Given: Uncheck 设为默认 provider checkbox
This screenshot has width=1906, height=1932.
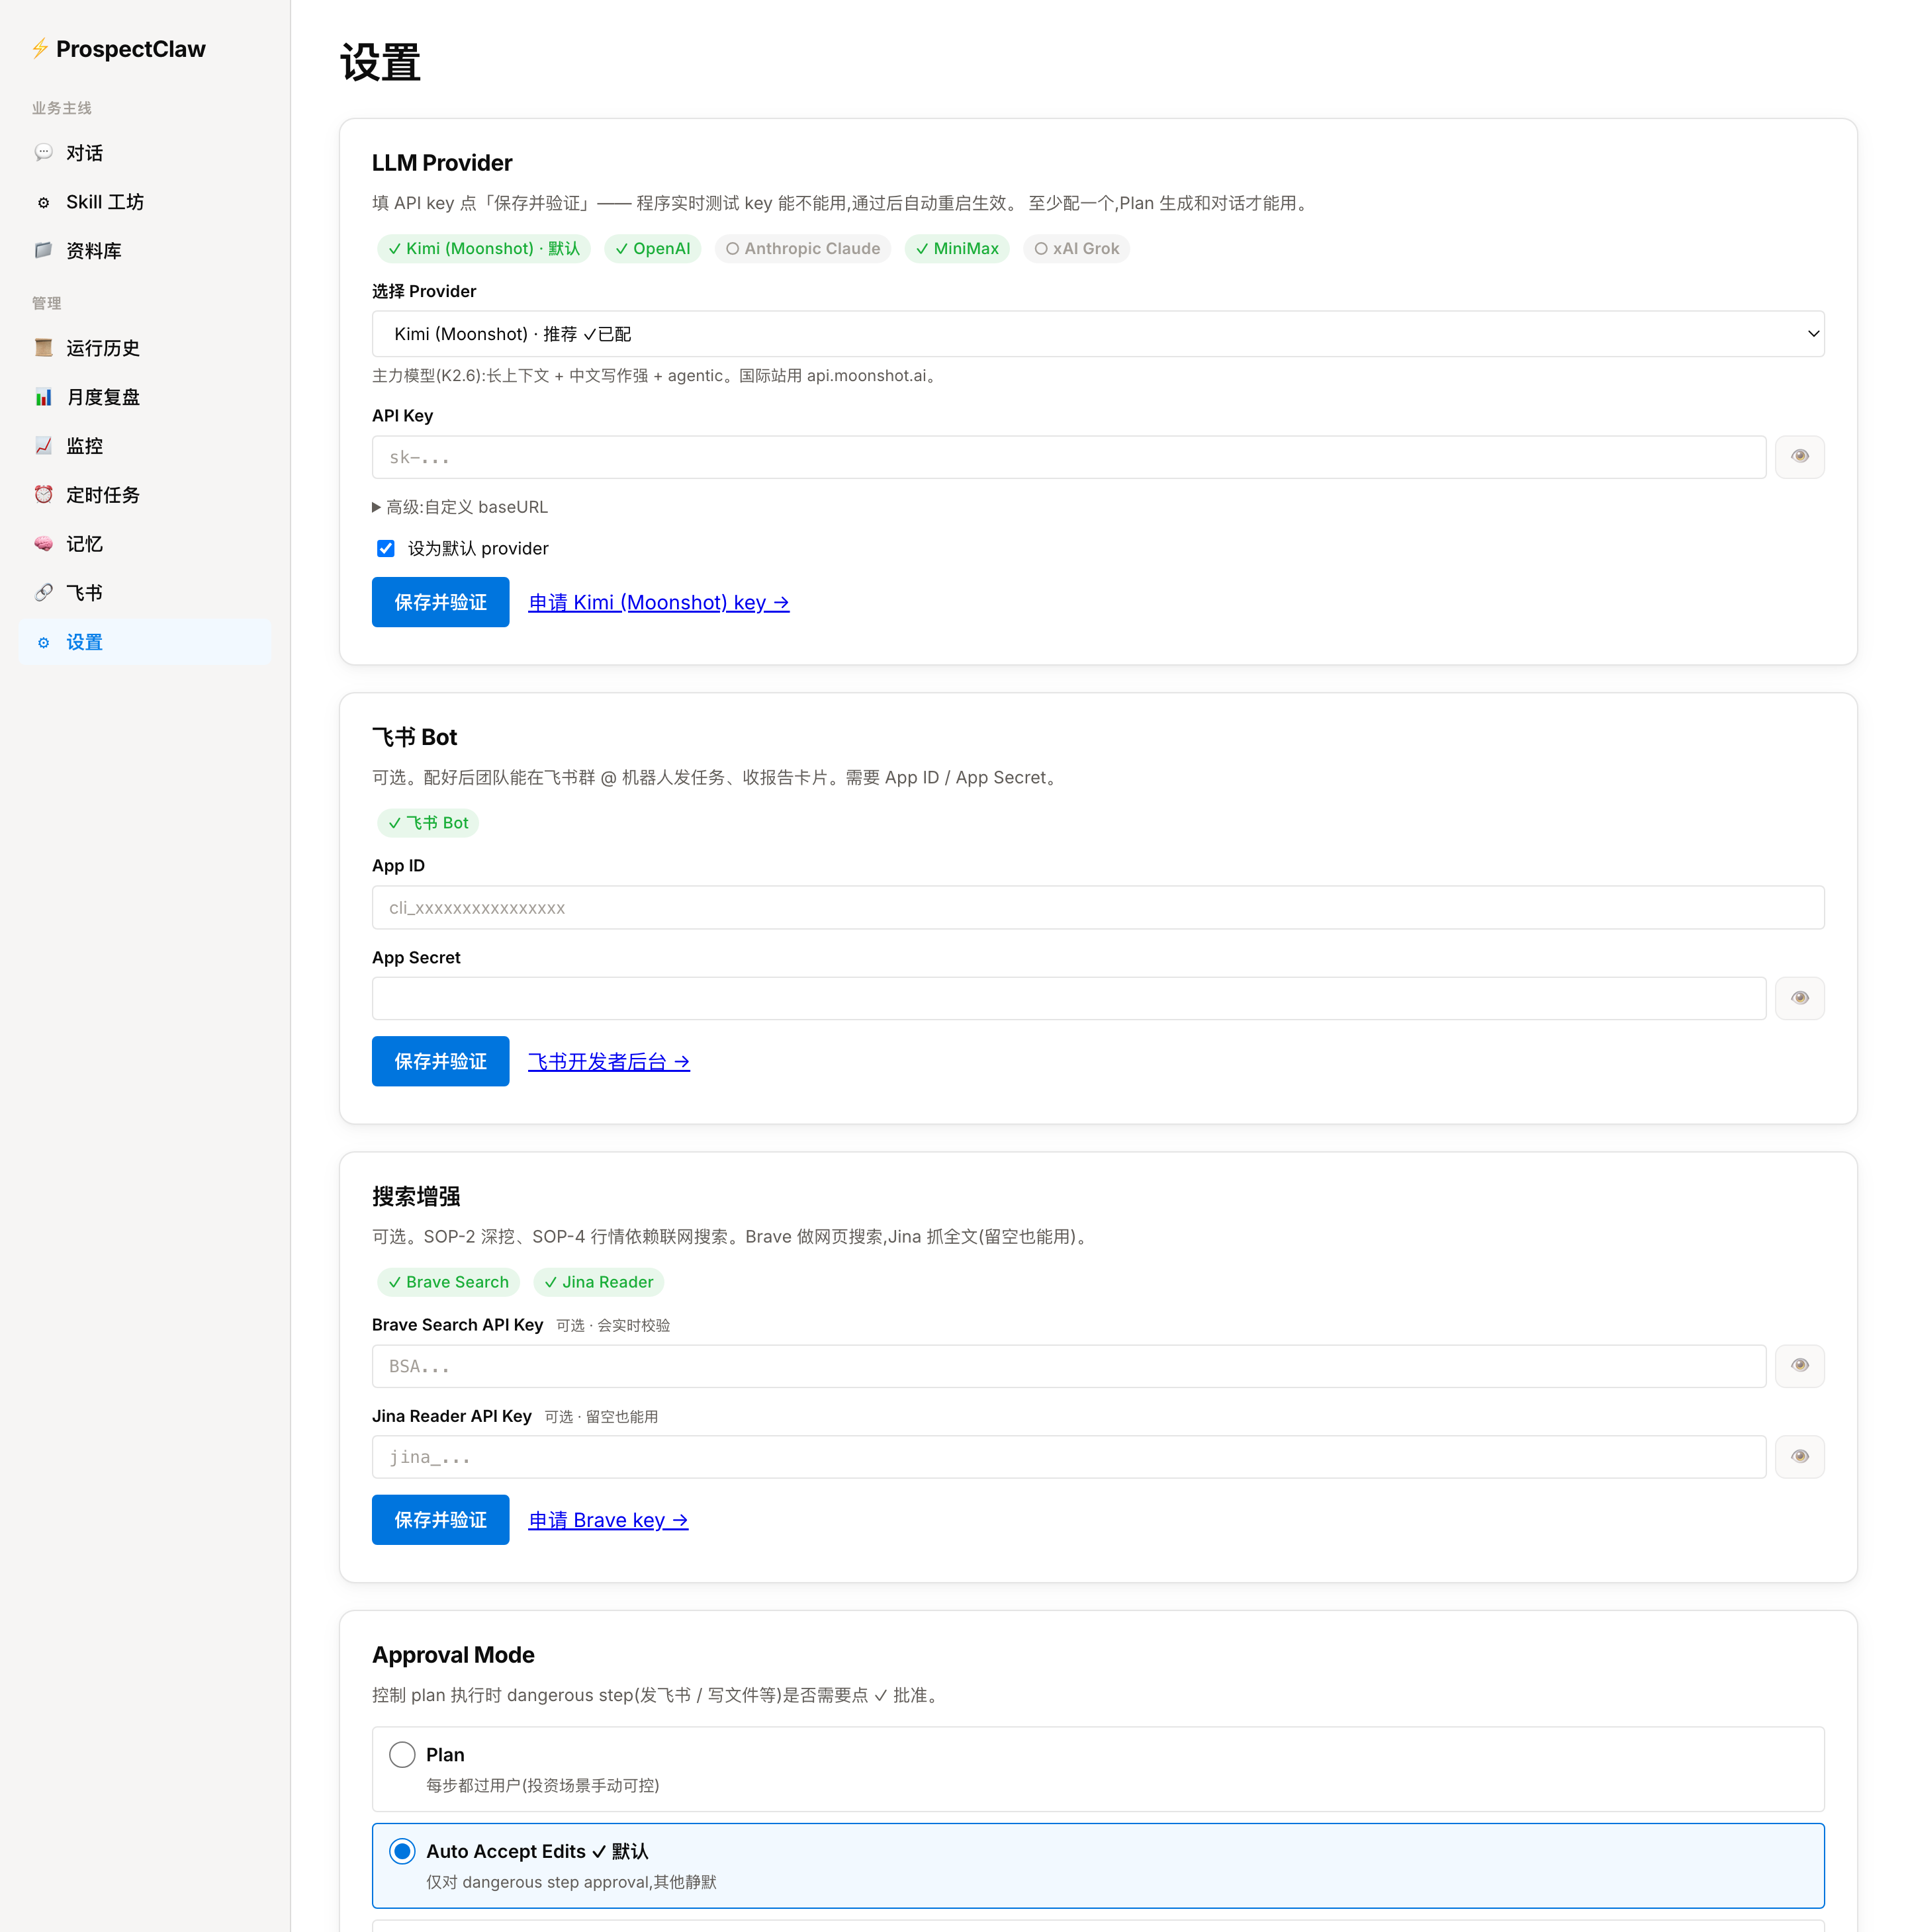Looking at the screenshot, I should click(385, 548).
